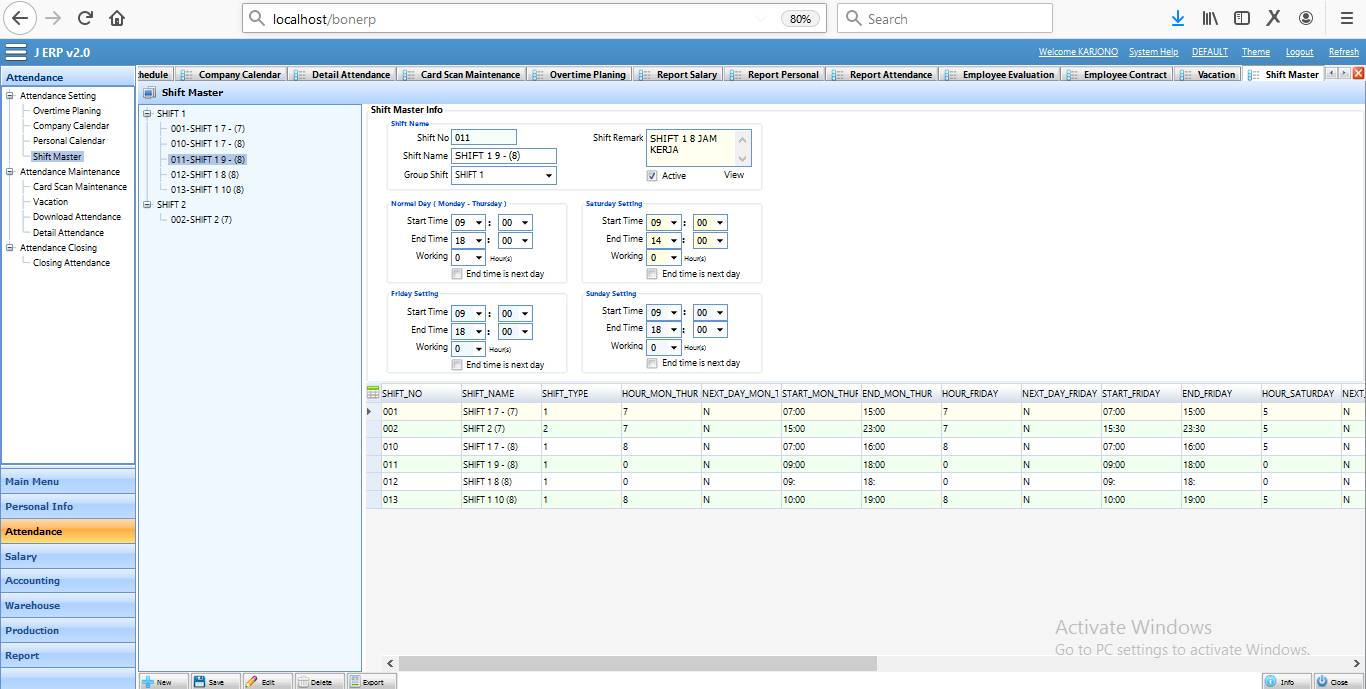This screenshot has width=1366, height=689.
Task: Click the Export toolbar icon
Action: (355, 682)
